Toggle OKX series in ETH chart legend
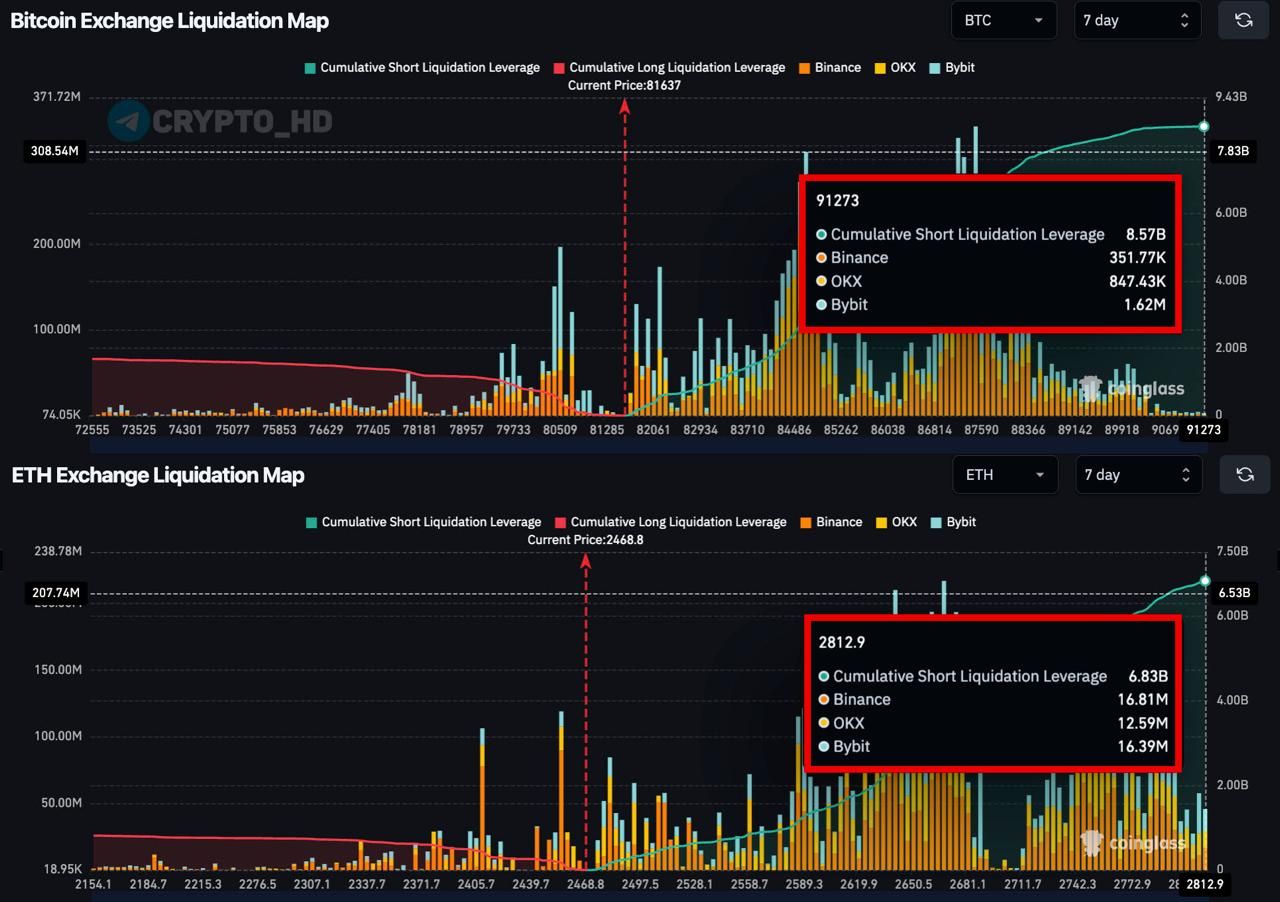The height and width of the screenshot is (902, 1280). tap(896, 522)
